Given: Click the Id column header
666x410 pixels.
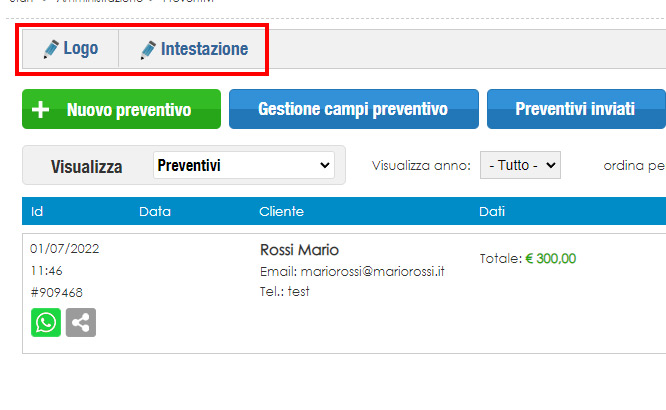Looking at the screenshot, I should (x=37, y=212).
